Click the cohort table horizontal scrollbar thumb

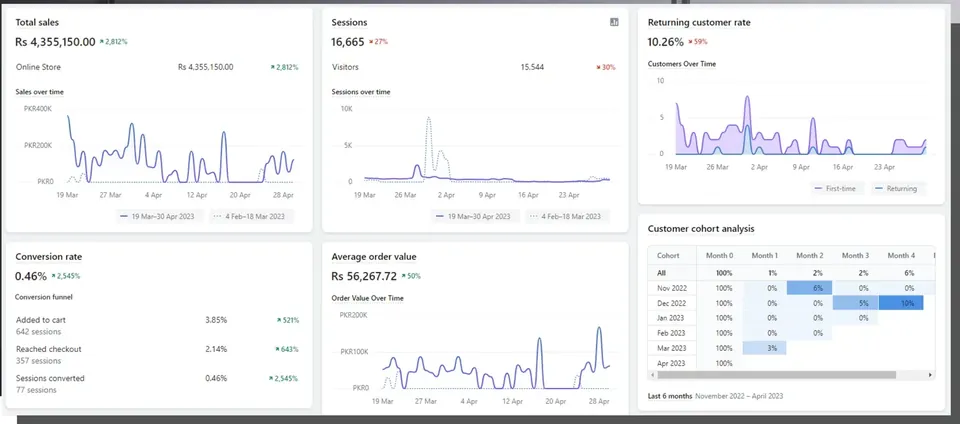776,374
